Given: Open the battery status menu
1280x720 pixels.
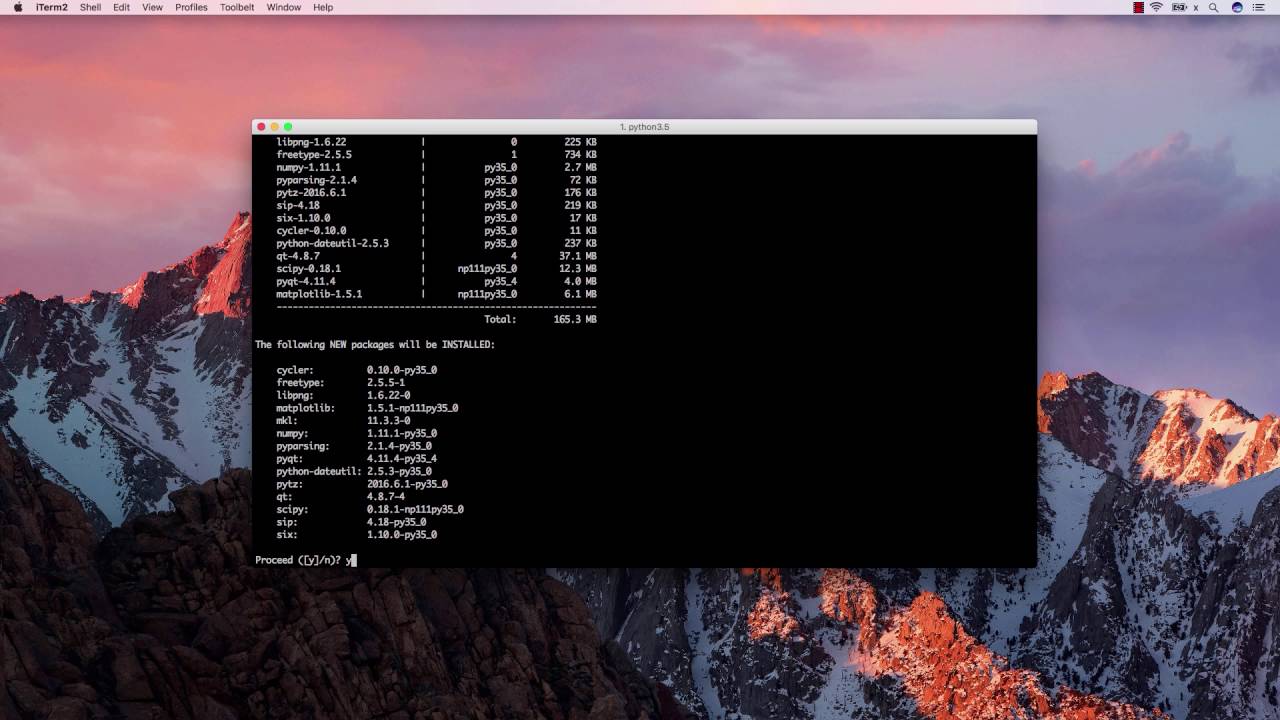Looking at the screenshot, I should pos(1179,7).
